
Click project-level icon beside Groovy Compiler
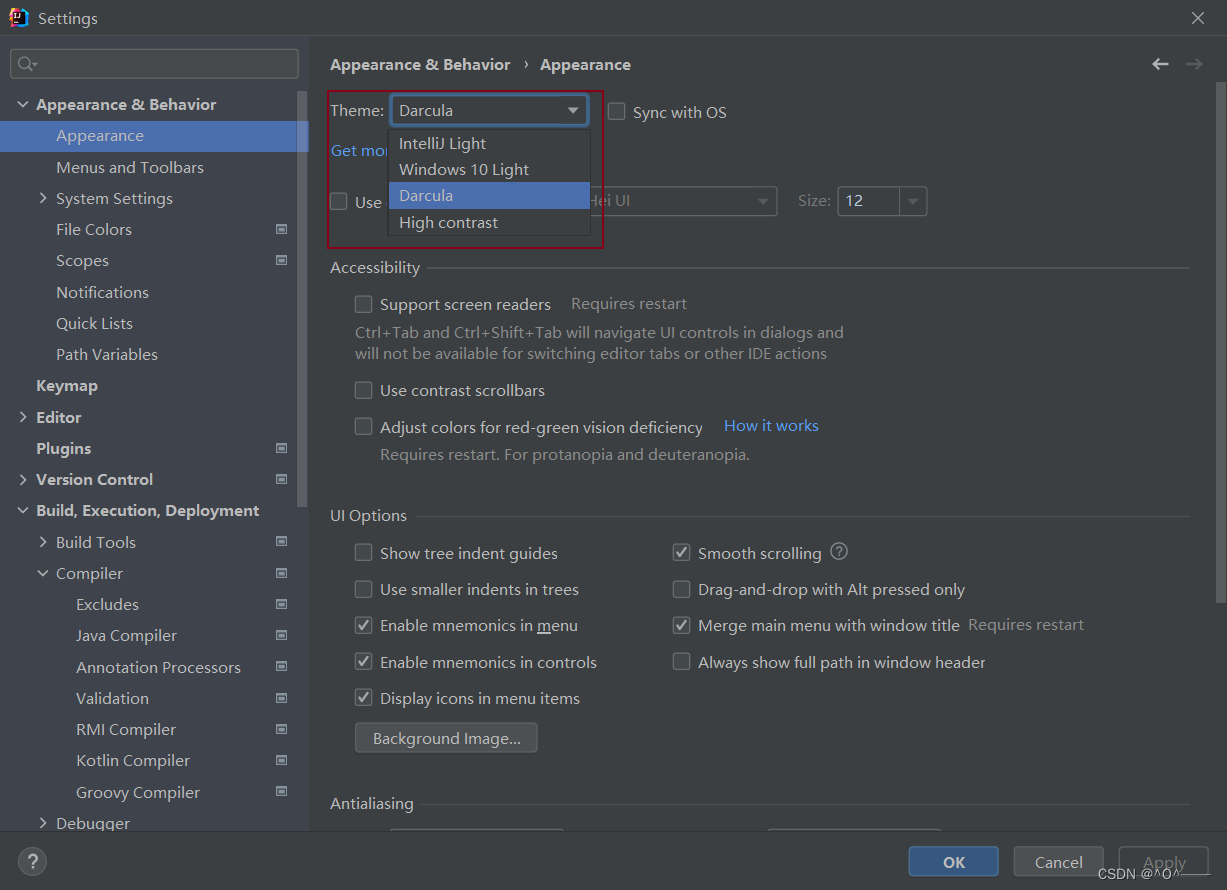[x=281, y=792]
